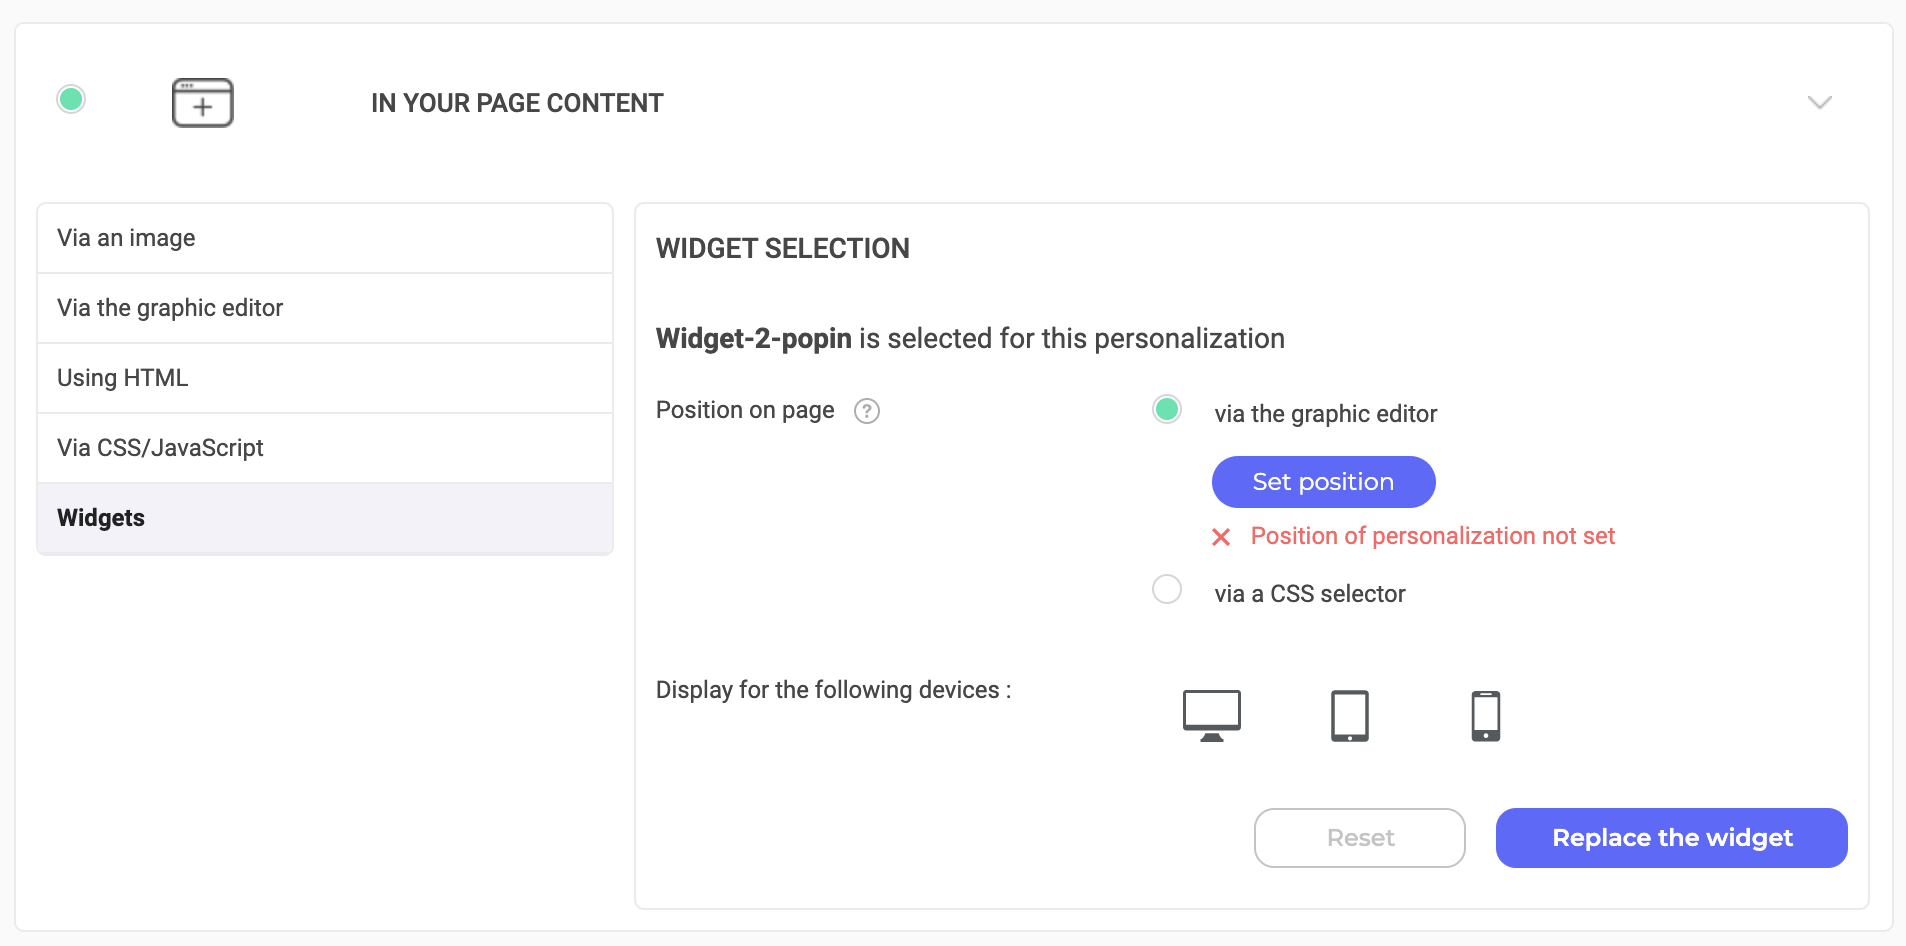Viewport: 1906px width, 946px height.
Task: Click the Set position button
Action: 1323,482
